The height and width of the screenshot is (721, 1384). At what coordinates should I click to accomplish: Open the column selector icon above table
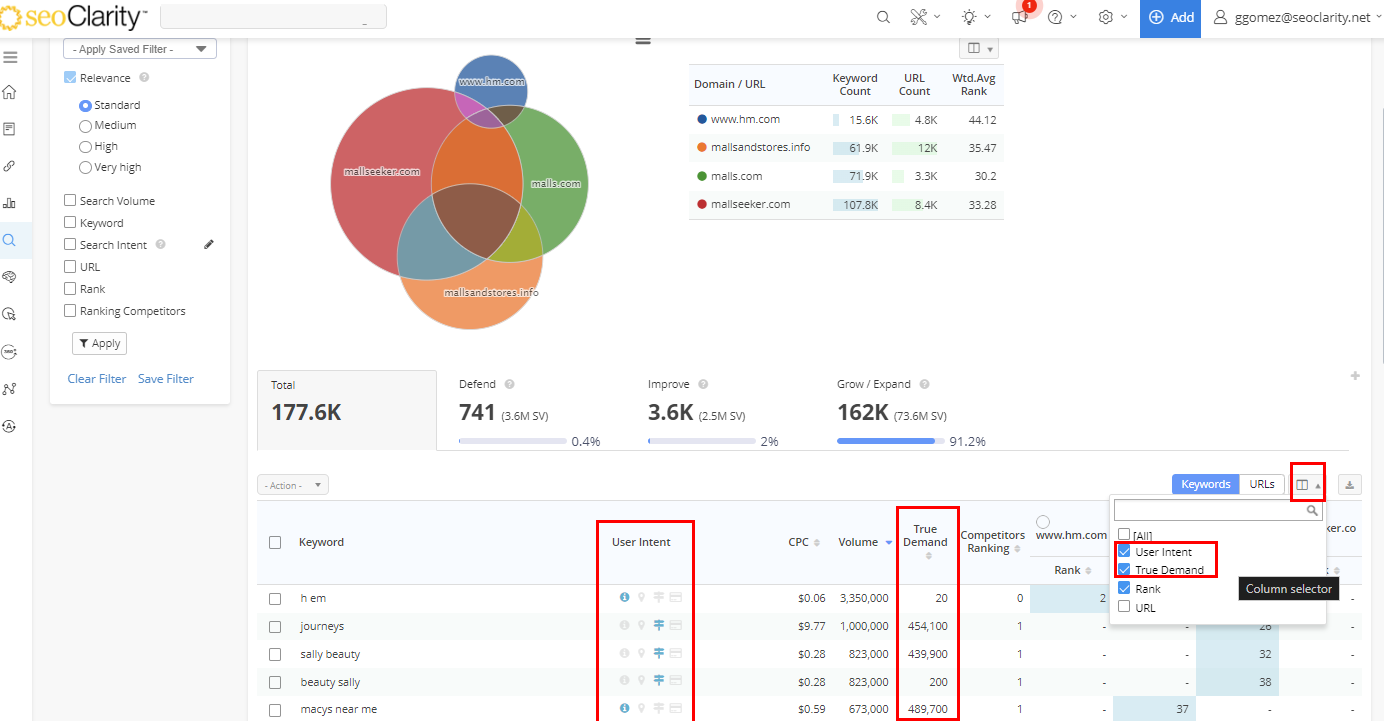(x=1303, y=485)
